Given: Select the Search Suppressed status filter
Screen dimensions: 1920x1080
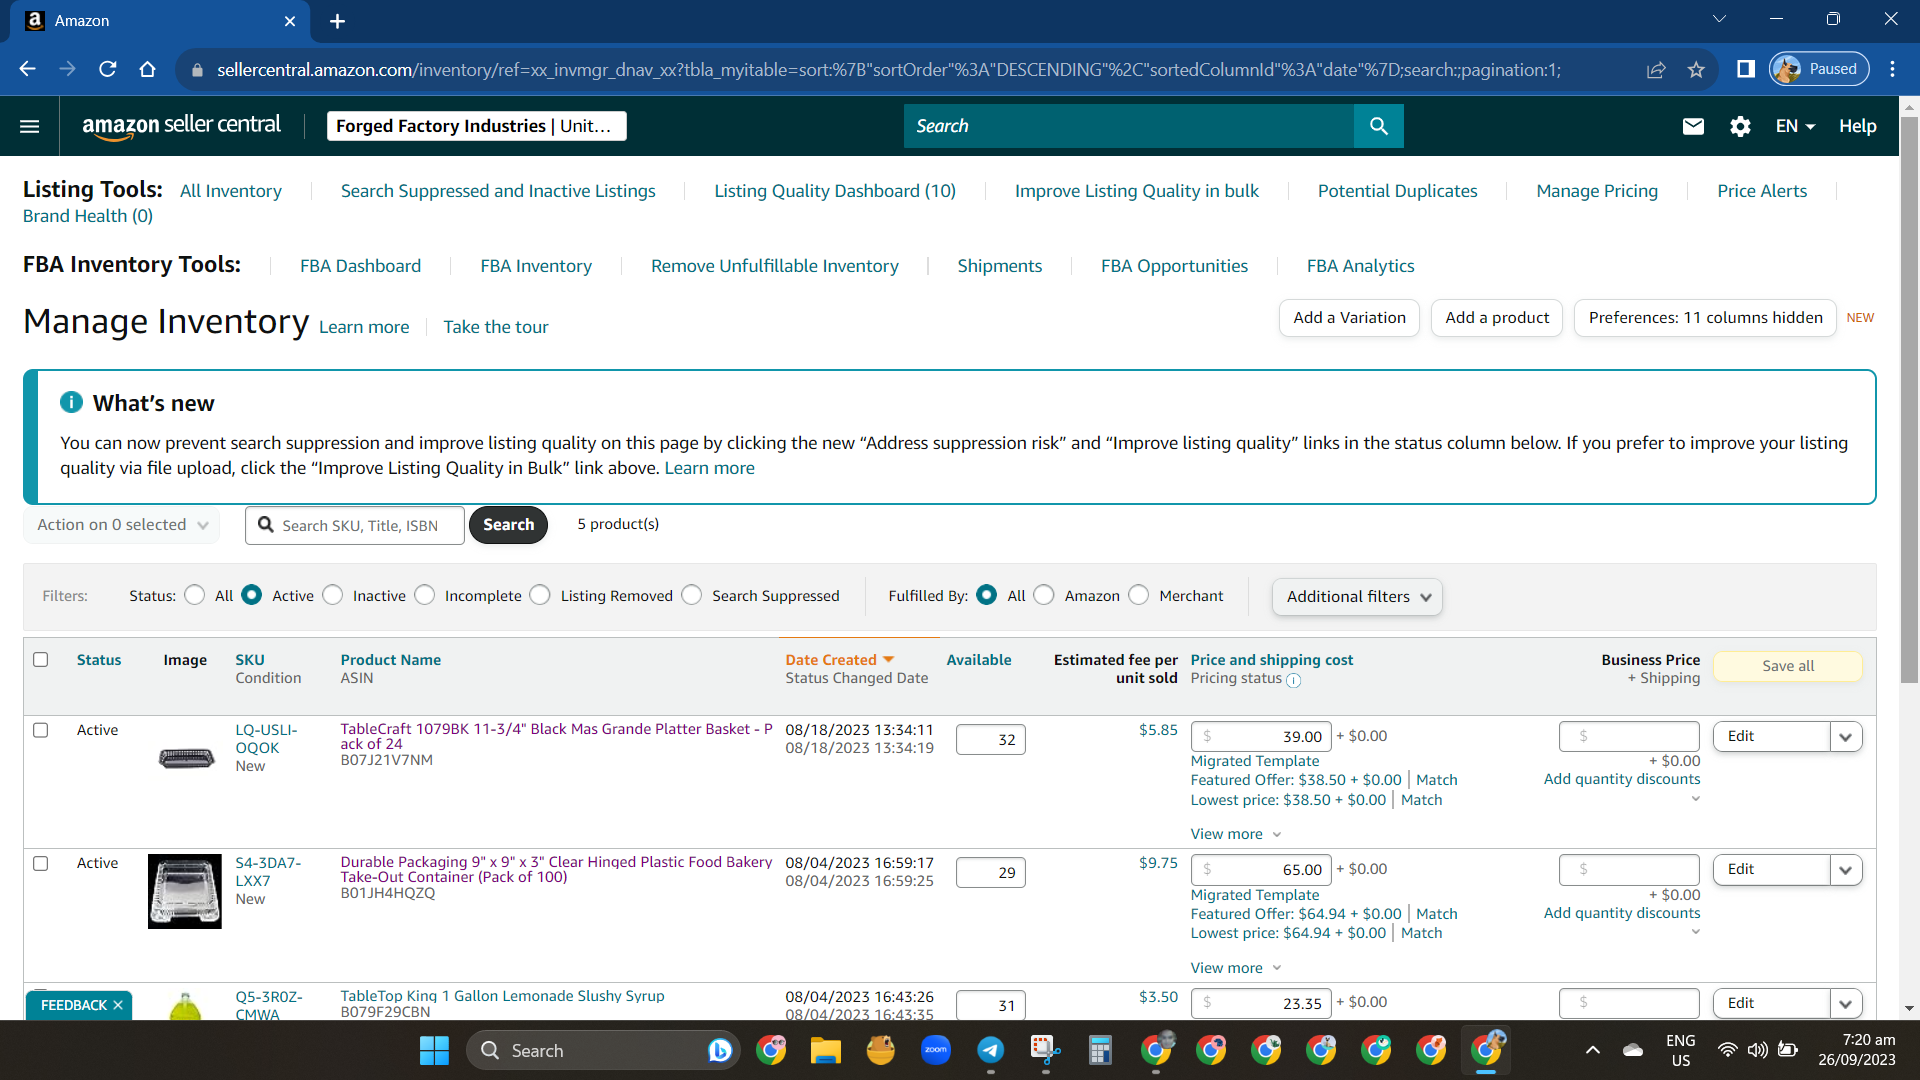Looking at the screenshot, I should click(x=692, y=595).
